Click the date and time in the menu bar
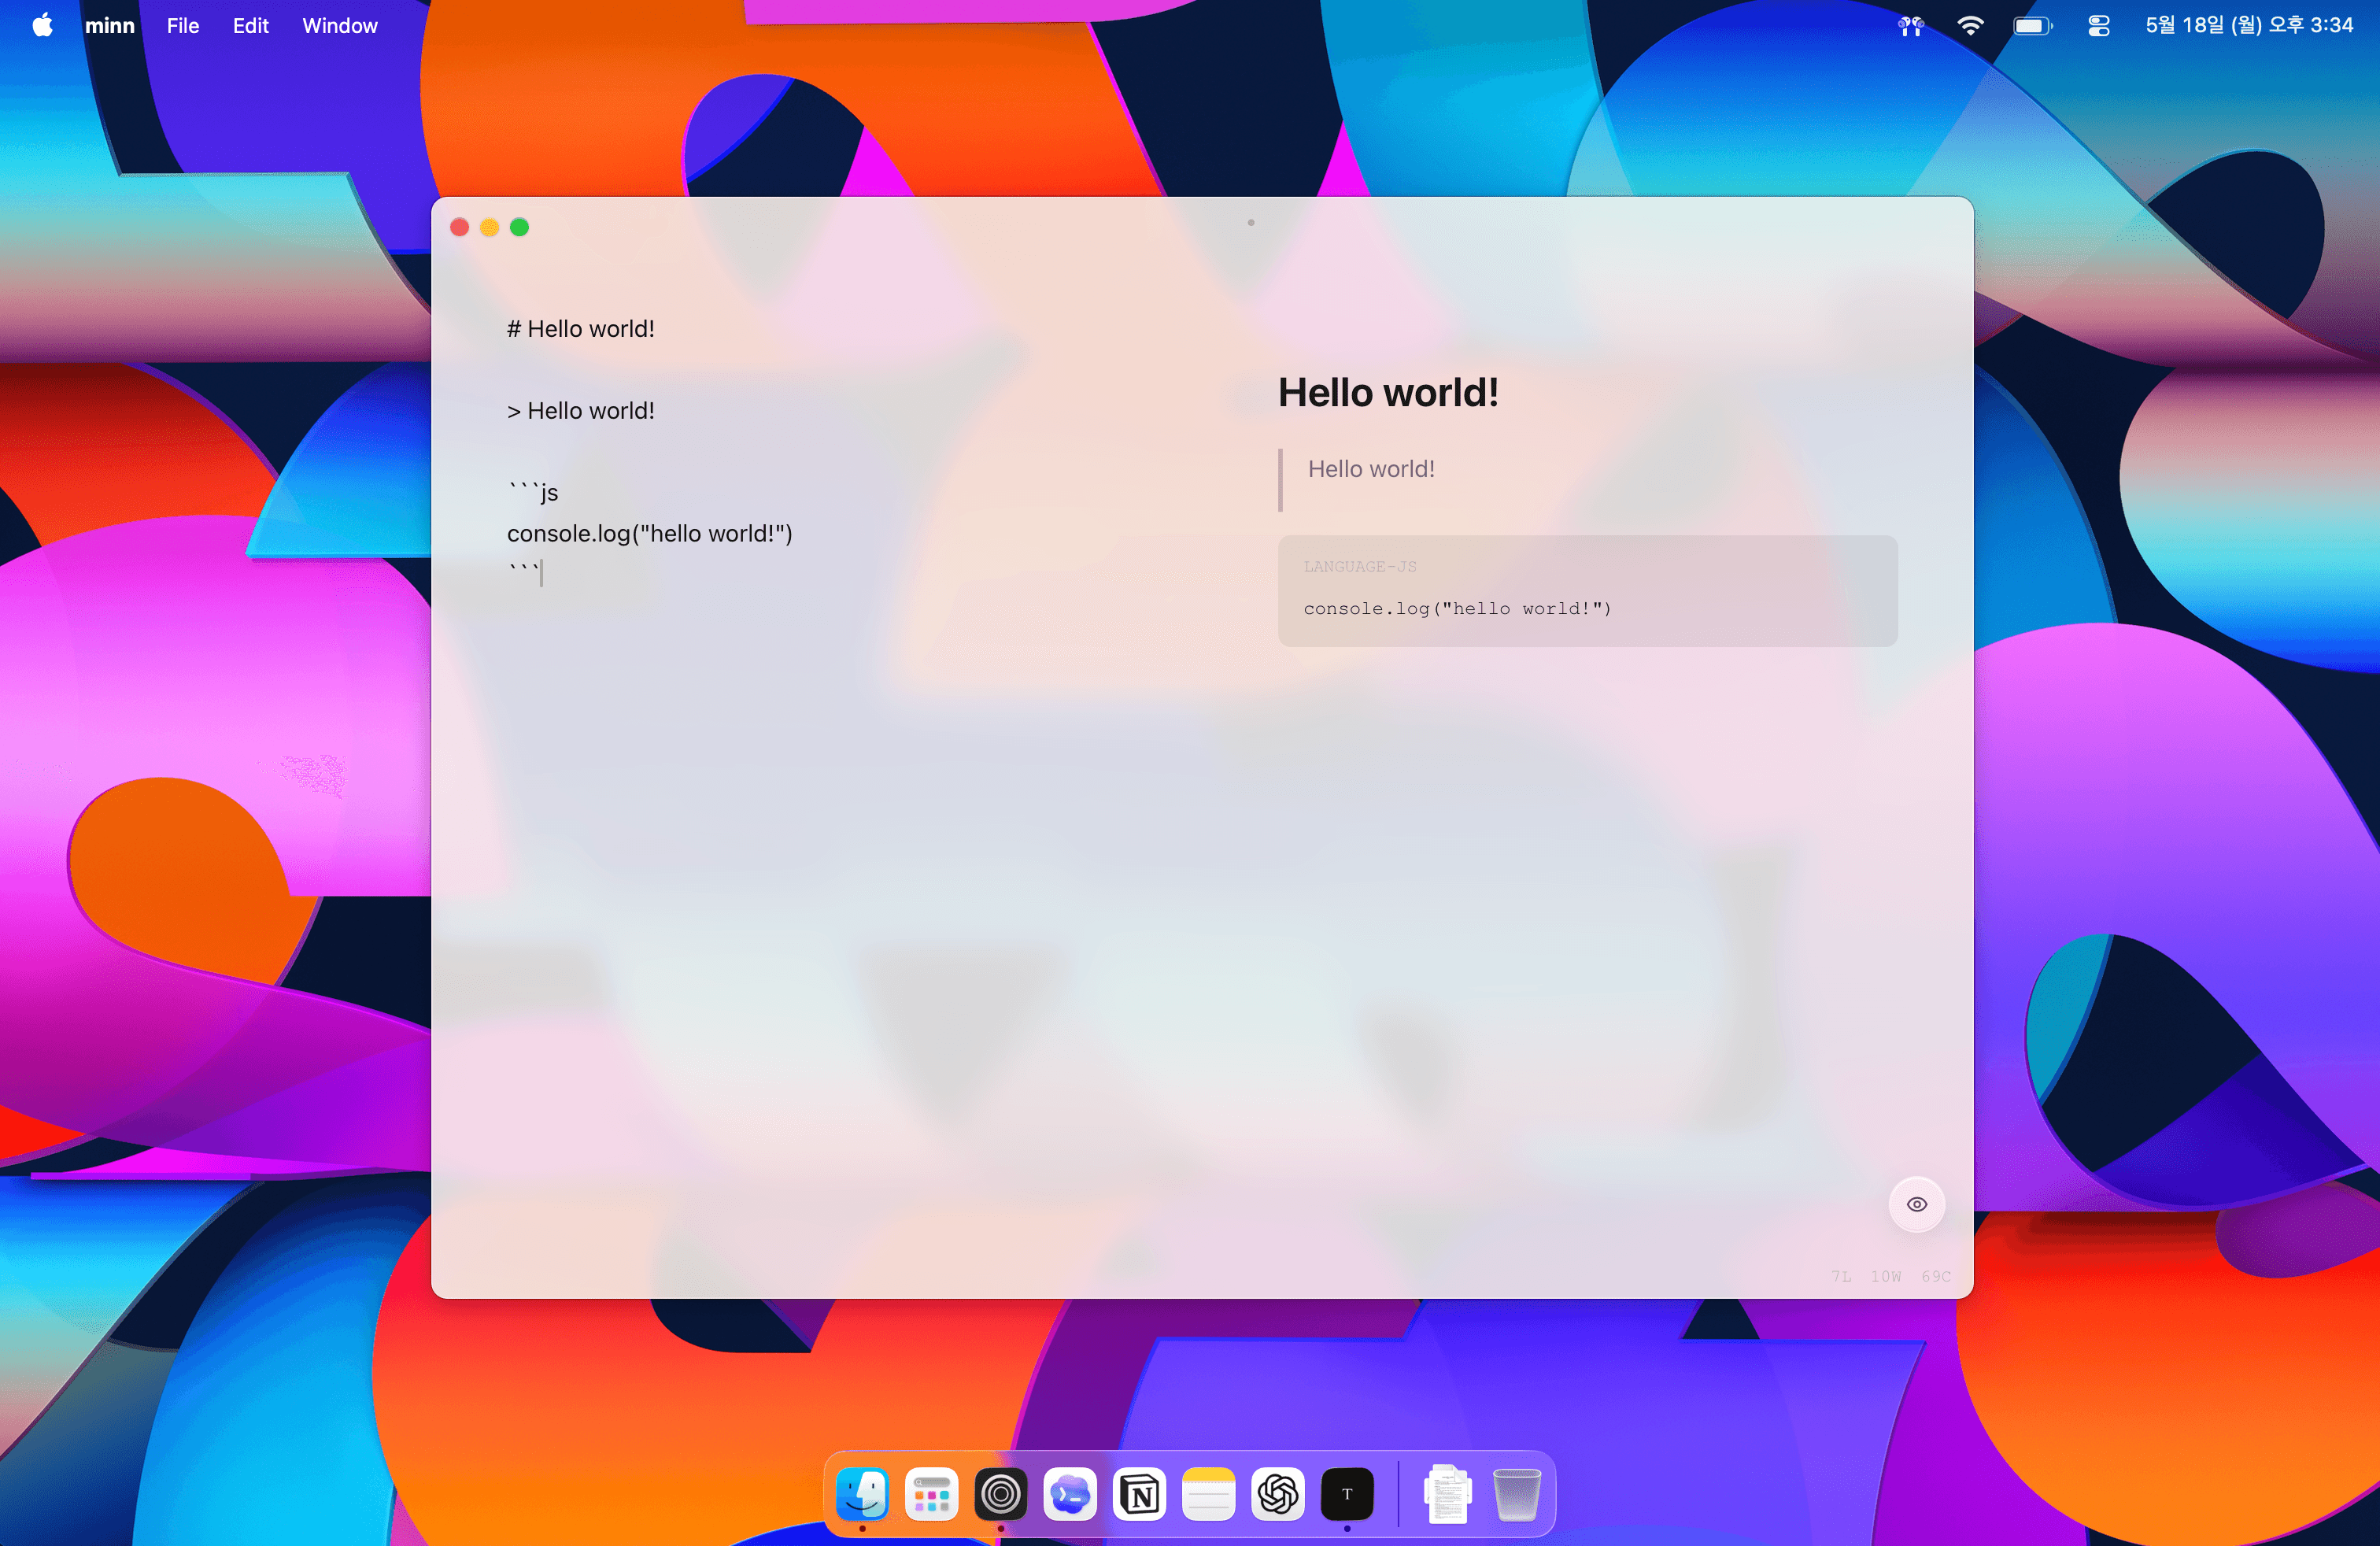The image size is (2380, 1546). (2249, 25)
